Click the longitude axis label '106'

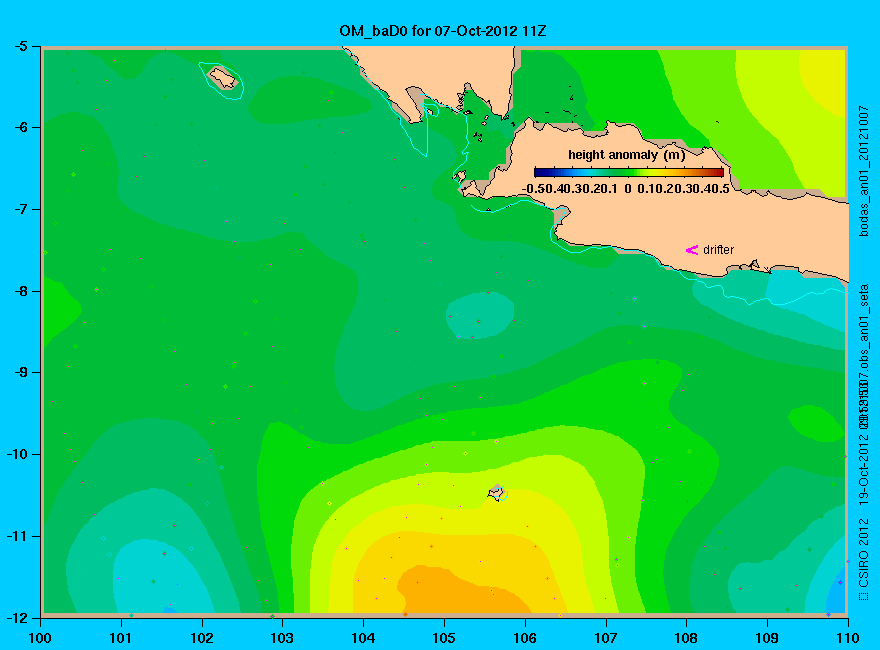[525, 638]
